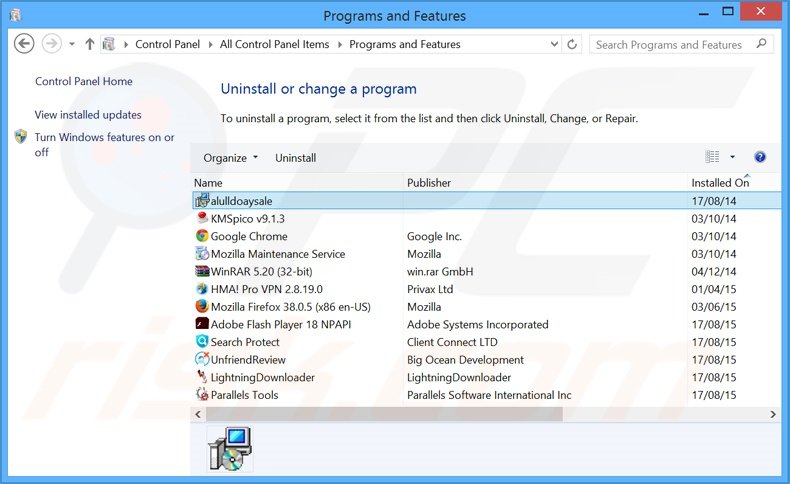The height and width of the screenshot is (484, 790).
Task: Click the Google Chrome icon
Action: (x=202, y=236)
